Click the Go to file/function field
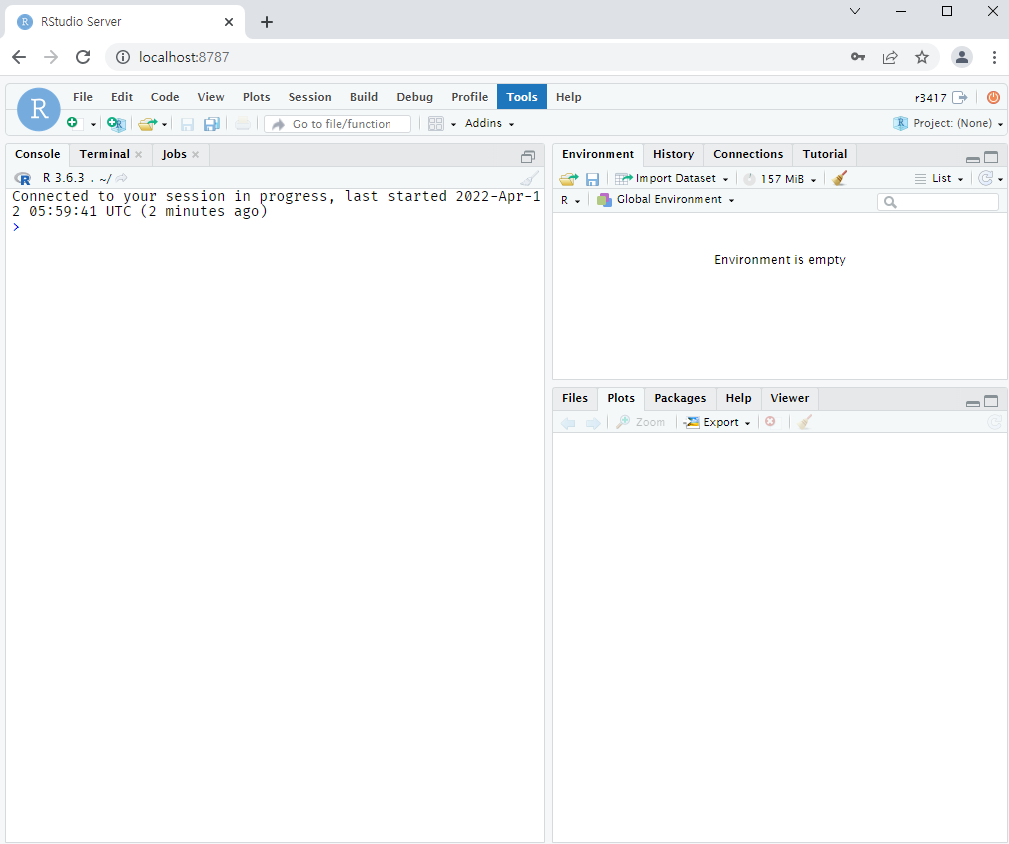Image resolution: width=1009 pixels, height=844 pixels. pos(337,124)
